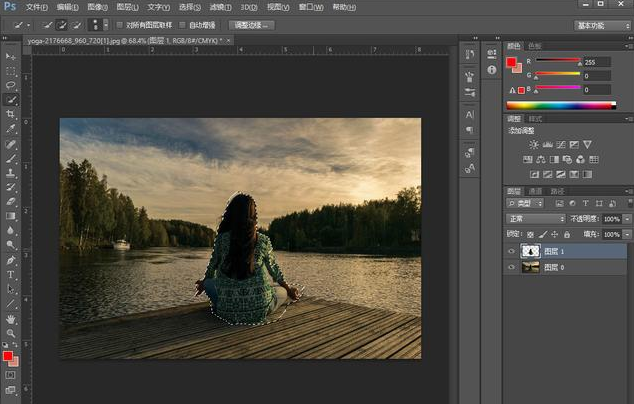Image resolution: width=634 pixels, height=404 pixels.
Task: Expand the layer filter 类型 dropdown
Action: (x=527, y=204)
